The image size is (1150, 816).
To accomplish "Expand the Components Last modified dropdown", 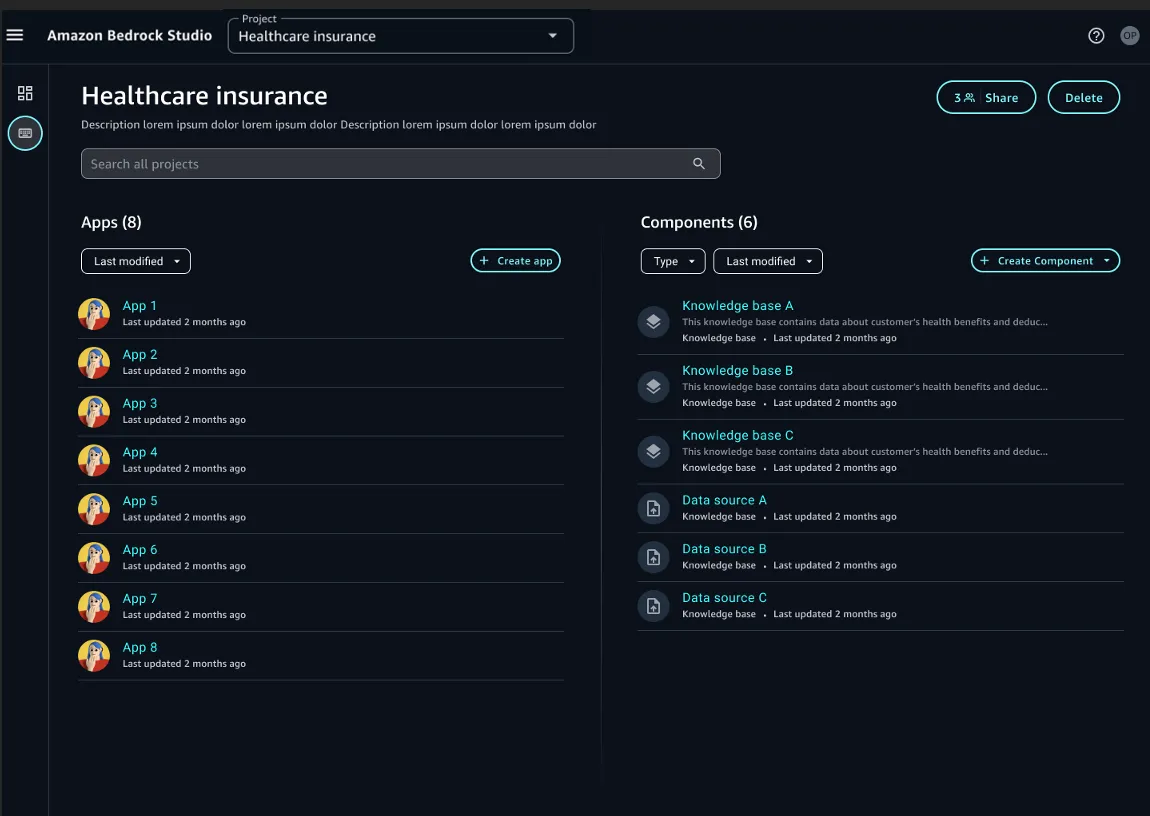I will click(x=767, y=261).
